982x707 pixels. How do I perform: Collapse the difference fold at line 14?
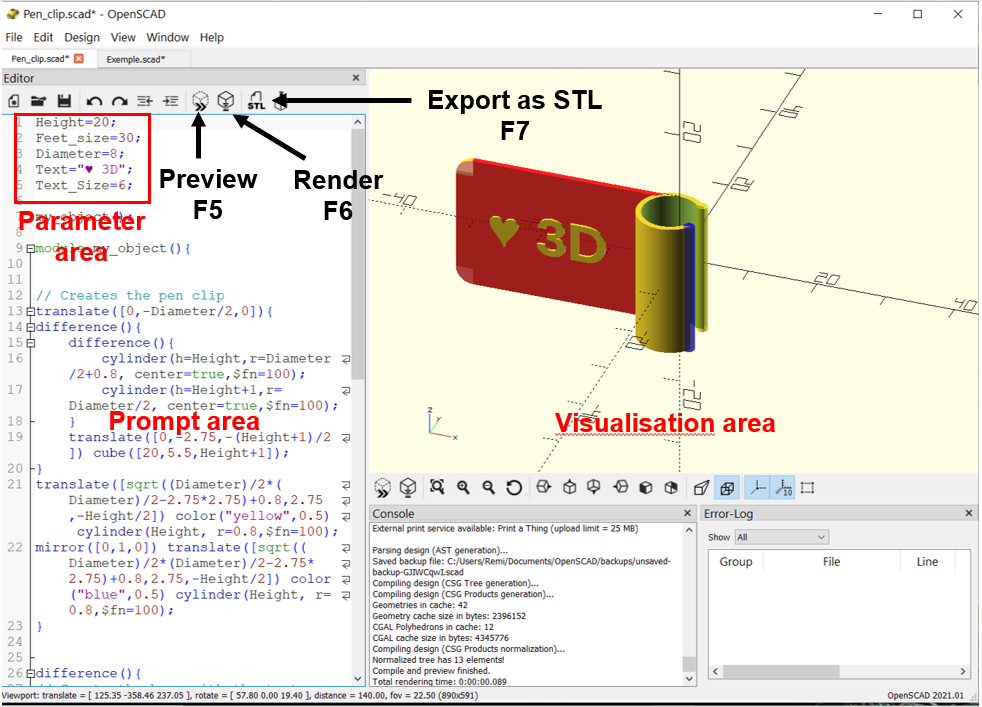point(31,327)
